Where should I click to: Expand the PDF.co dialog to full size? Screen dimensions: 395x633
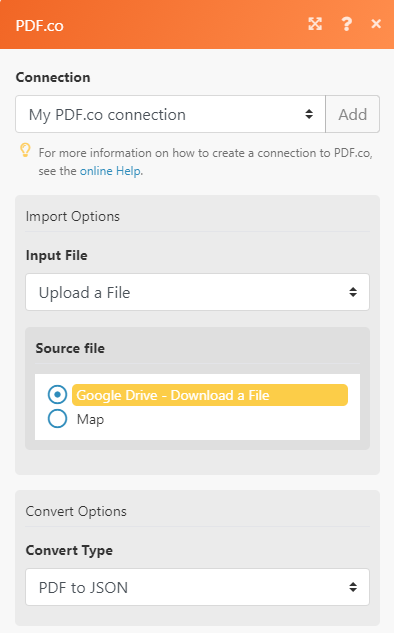pos(315,24)
